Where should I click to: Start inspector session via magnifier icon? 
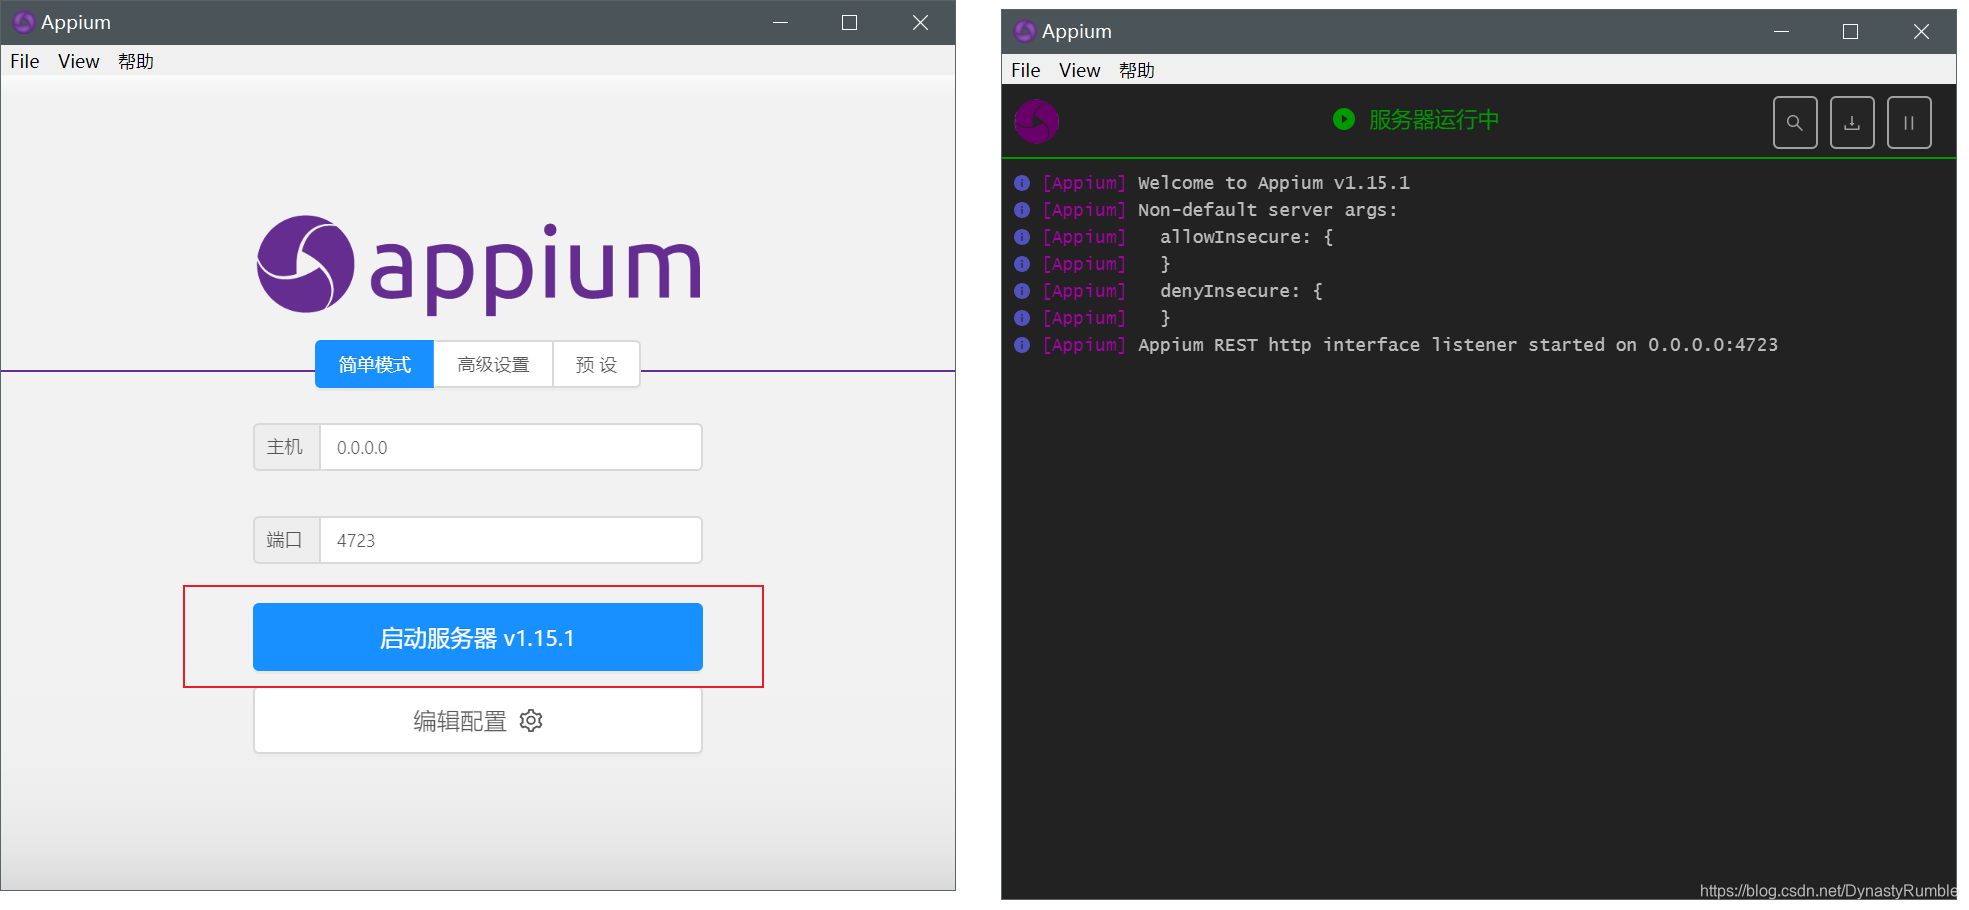[1795, 123]
